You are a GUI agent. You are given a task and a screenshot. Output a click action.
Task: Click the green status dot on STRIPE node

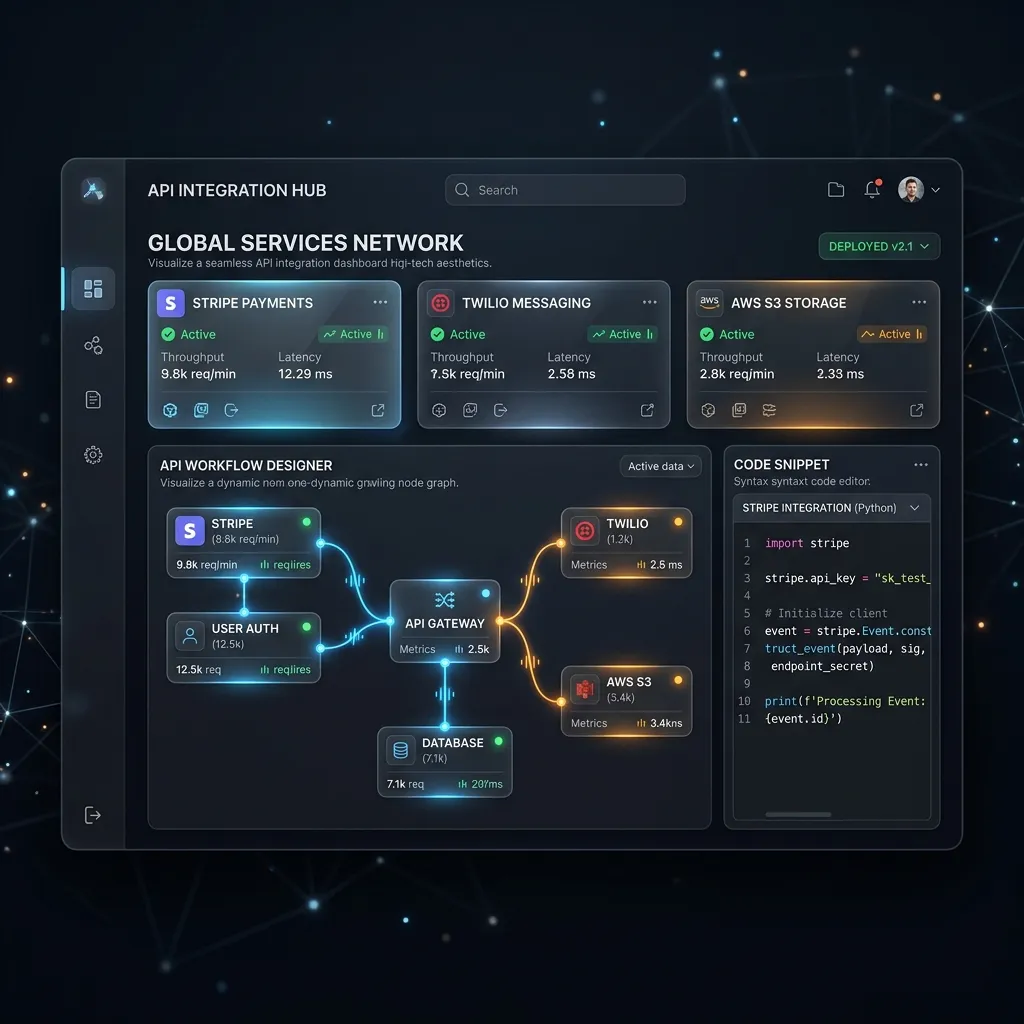tap(306, 522)
